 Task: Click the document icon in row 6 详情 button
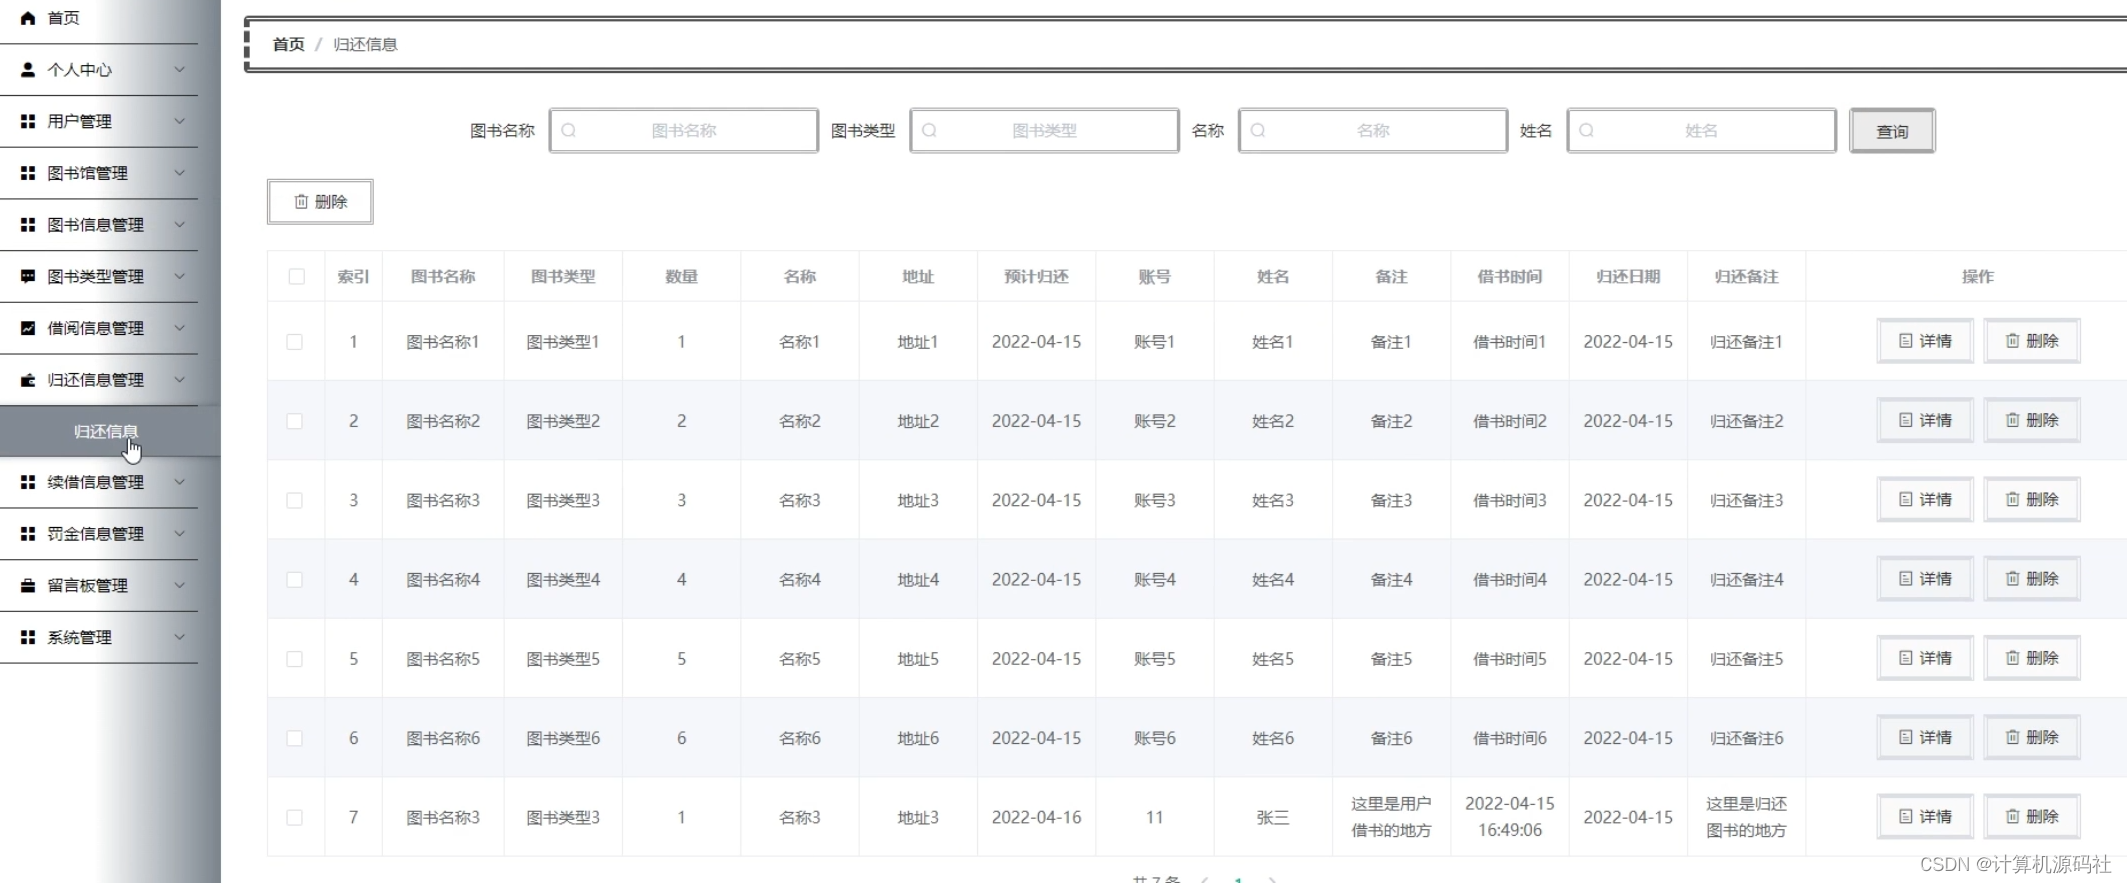tap(1905, 737)
